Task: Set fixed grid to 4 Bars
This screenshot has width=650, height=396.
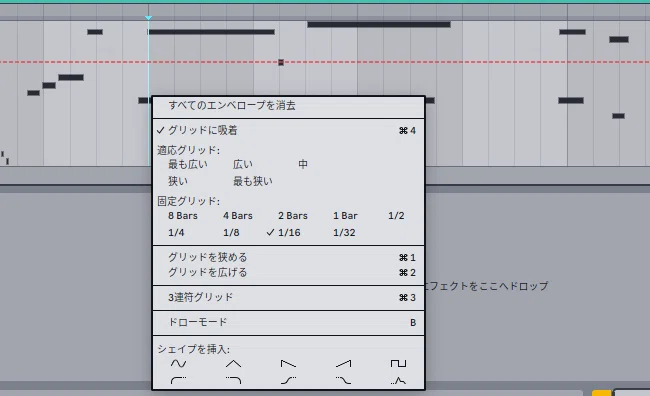Action: tap(238, 216)
